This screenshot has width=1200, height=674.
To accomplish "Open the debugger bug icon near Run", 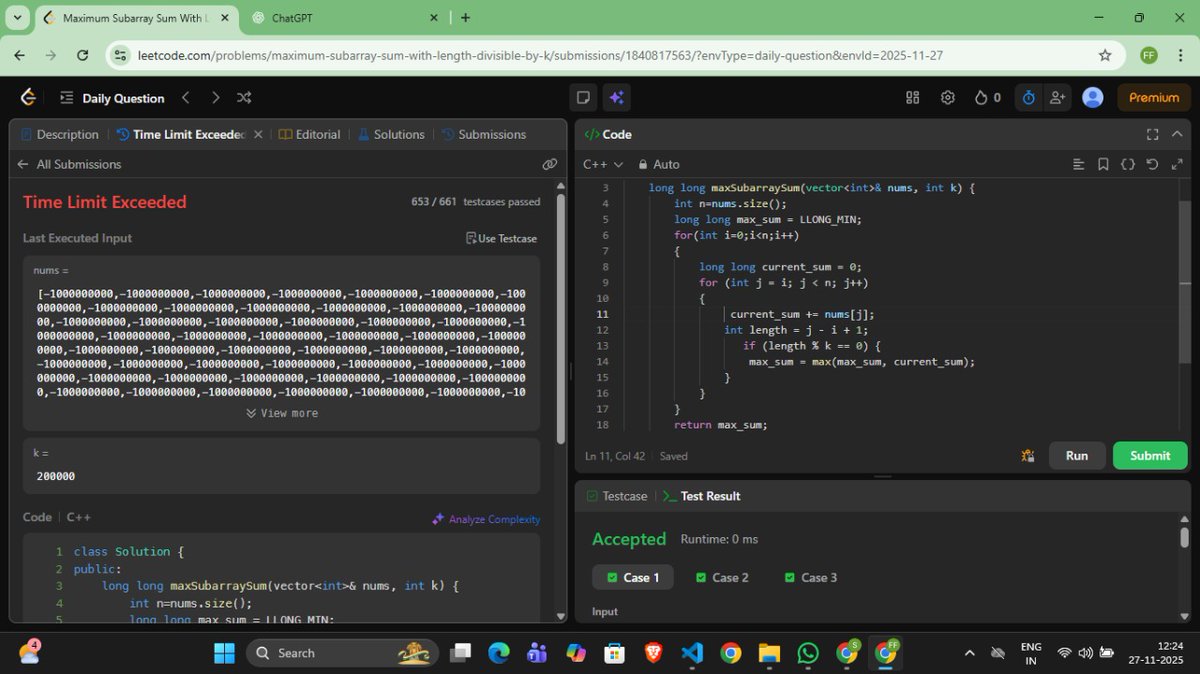I will 1027,455.
